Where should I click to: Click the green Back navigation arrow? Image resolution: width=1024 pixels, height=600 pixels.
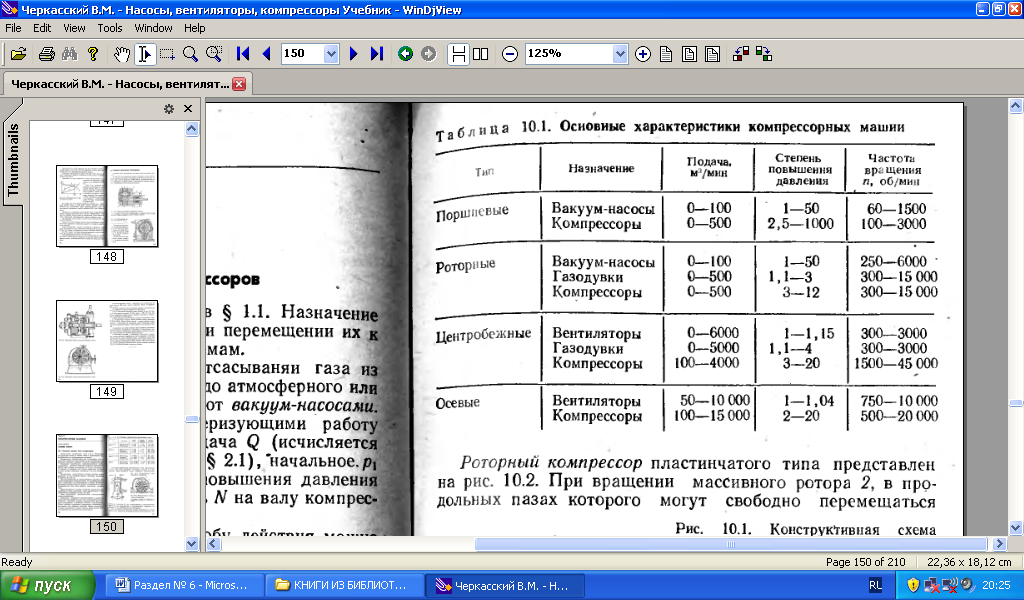point(406,54)
